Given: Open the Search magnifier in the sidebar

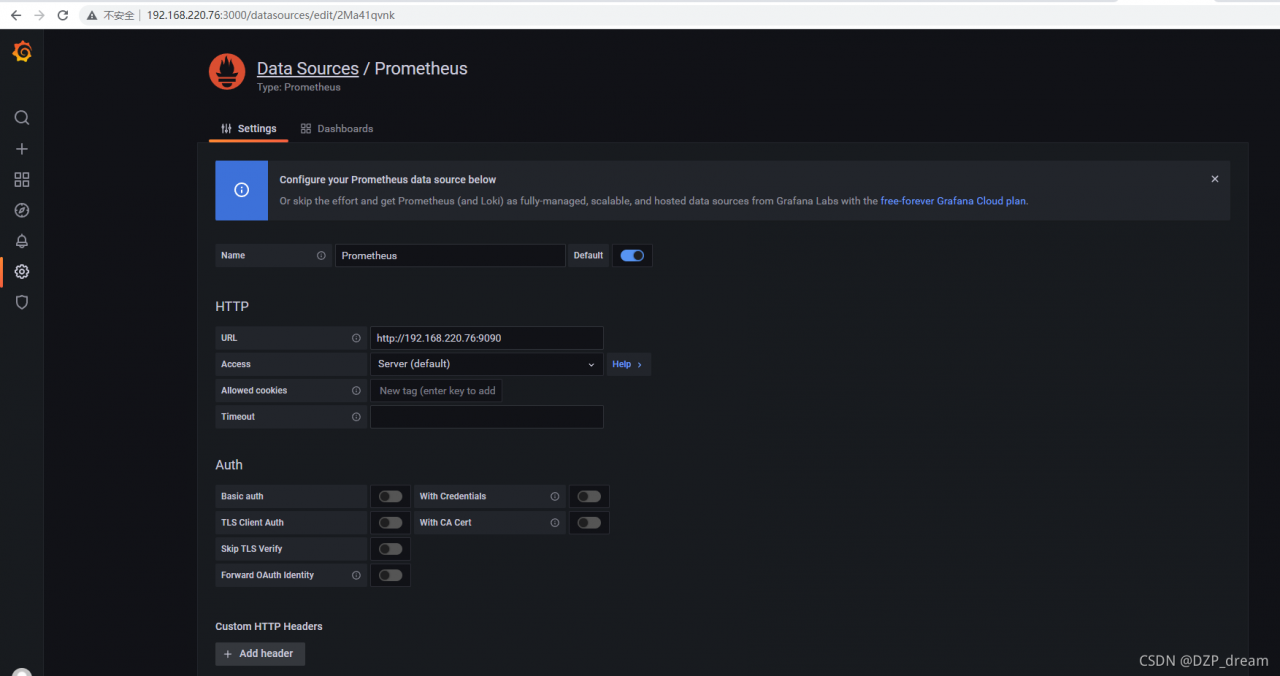Looking at the screenshot, I should [22, 118].
